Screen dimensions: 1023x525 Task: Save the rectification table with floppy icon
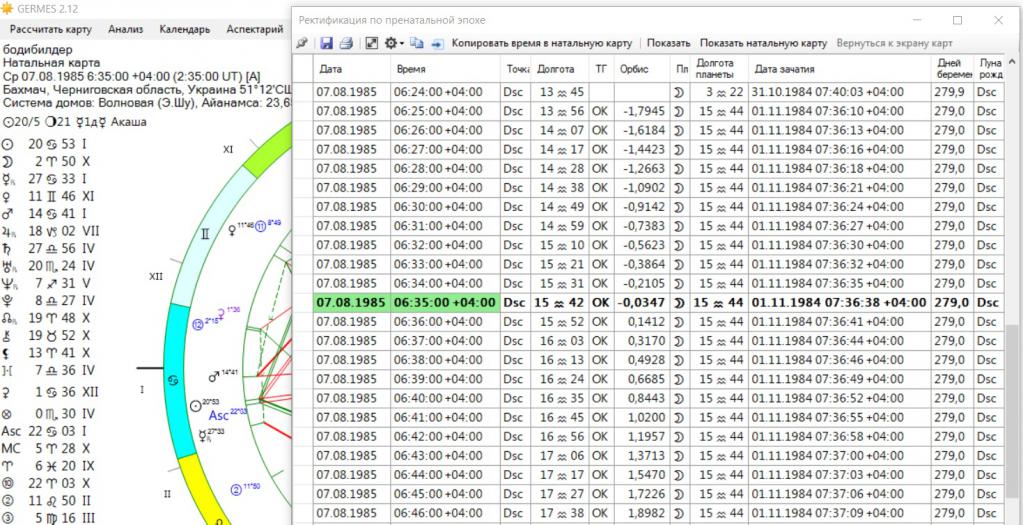point(326,43)
